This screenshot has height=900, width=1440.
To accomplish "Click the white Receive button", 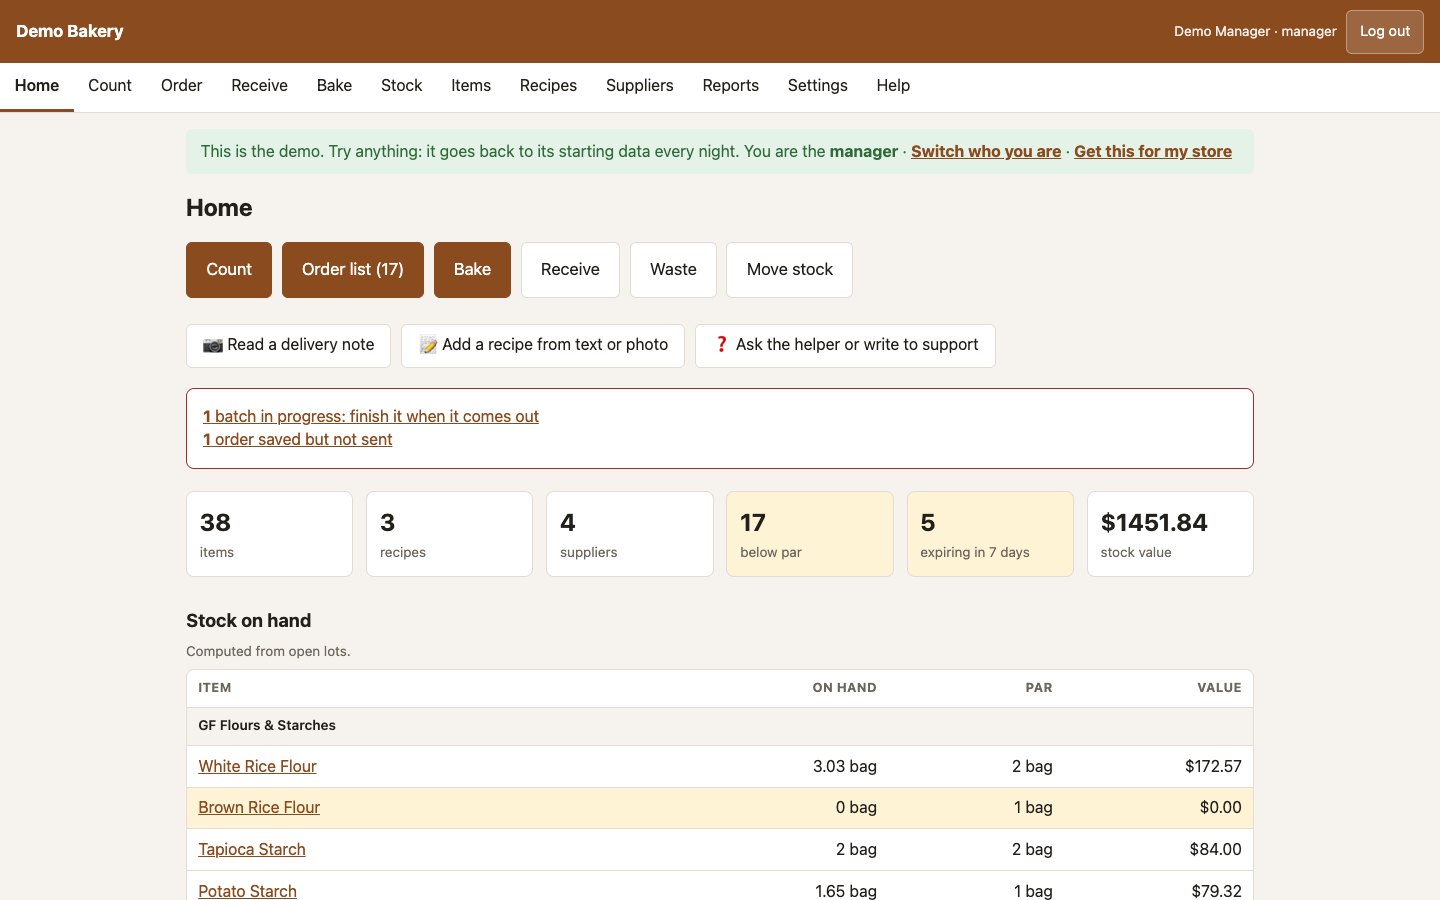I will [570, 270].
